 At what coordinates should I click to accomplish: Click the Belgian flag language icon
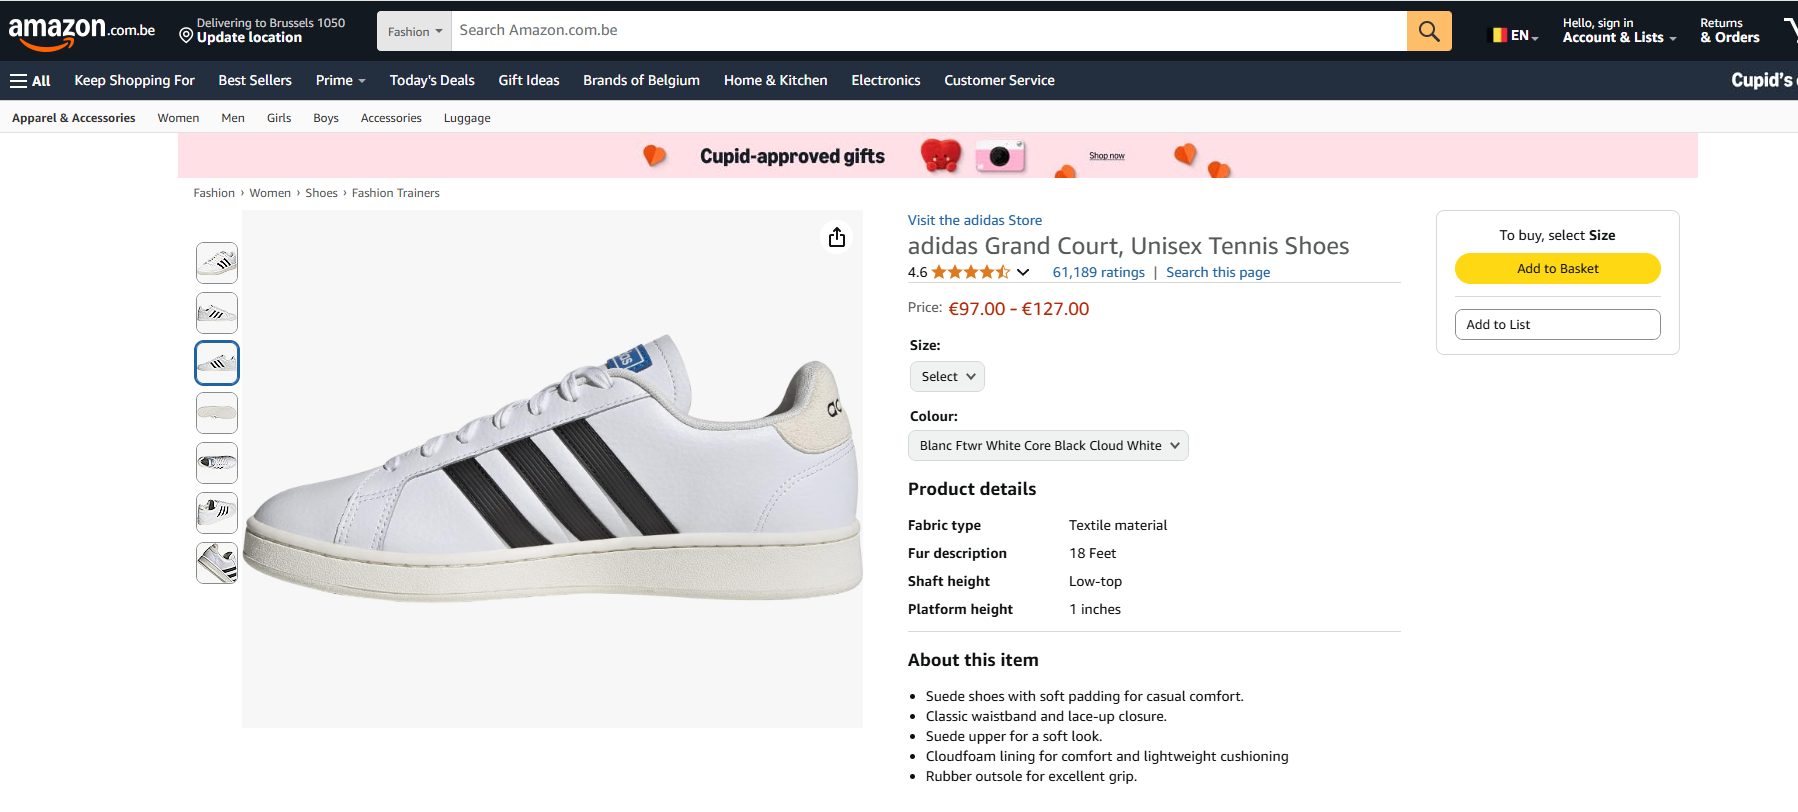(1500, 35)
